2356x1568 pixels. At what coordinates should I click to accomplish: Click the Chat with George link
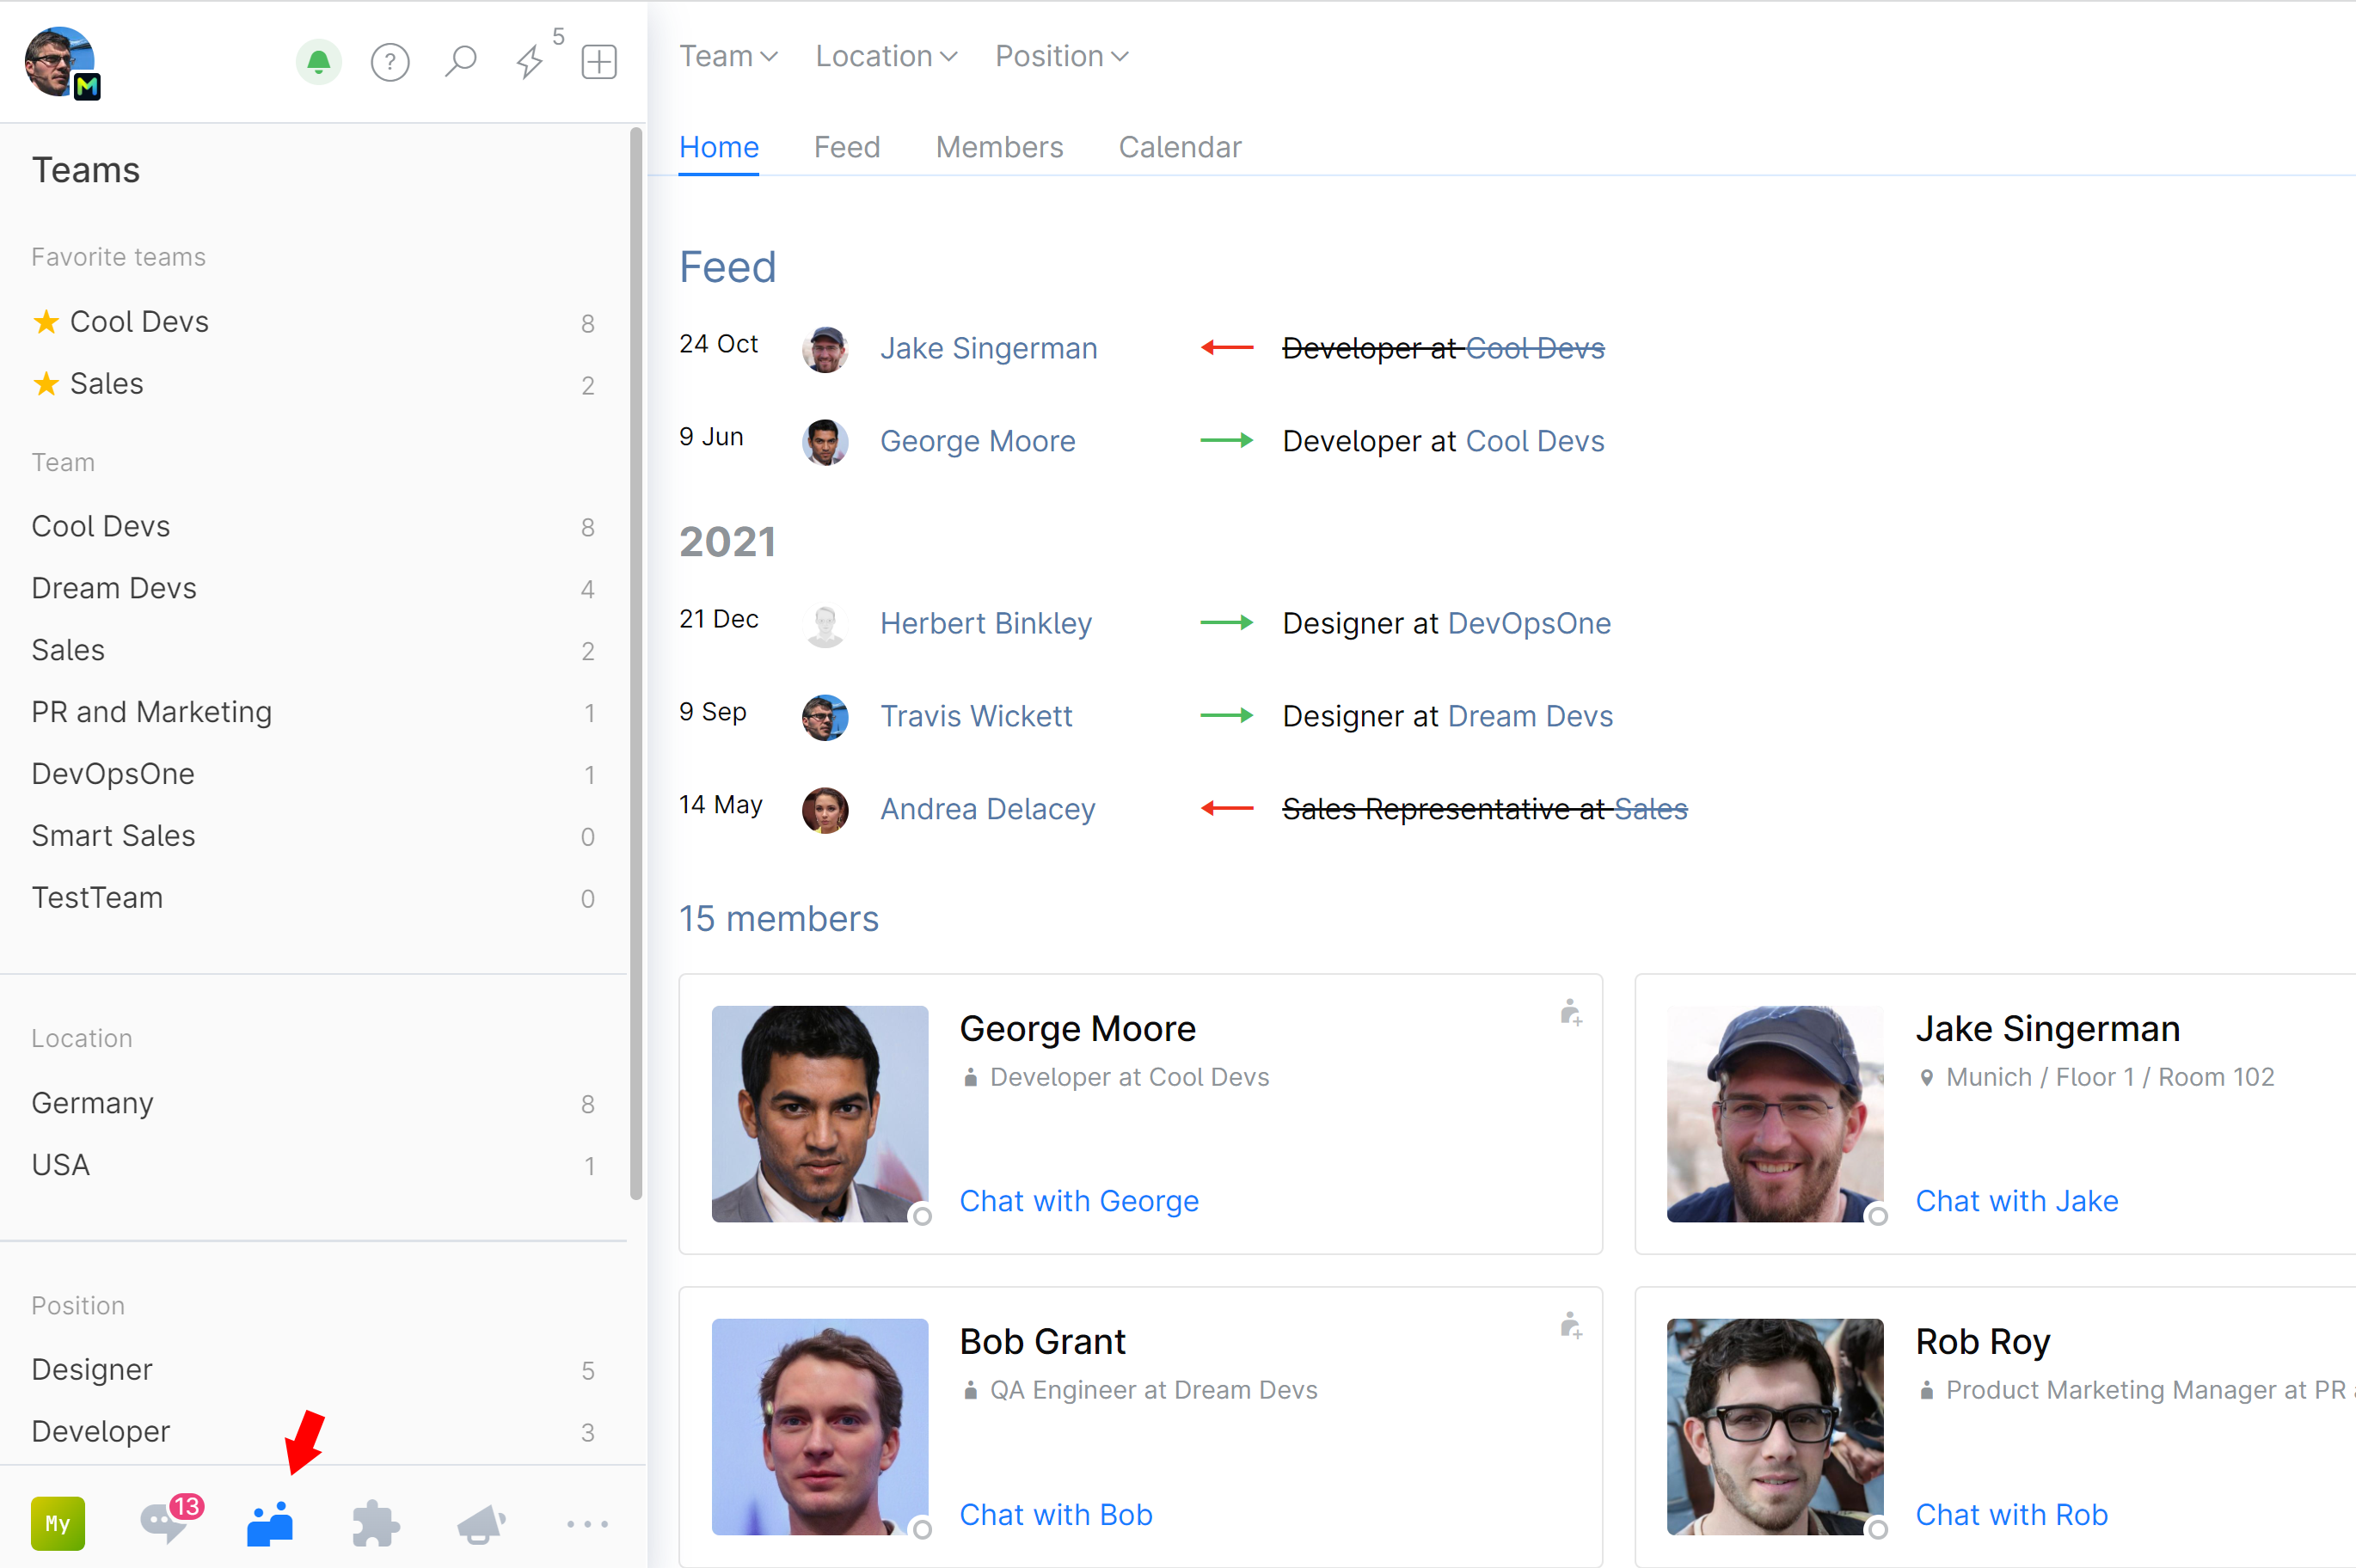click(x=1078, y=1200)
